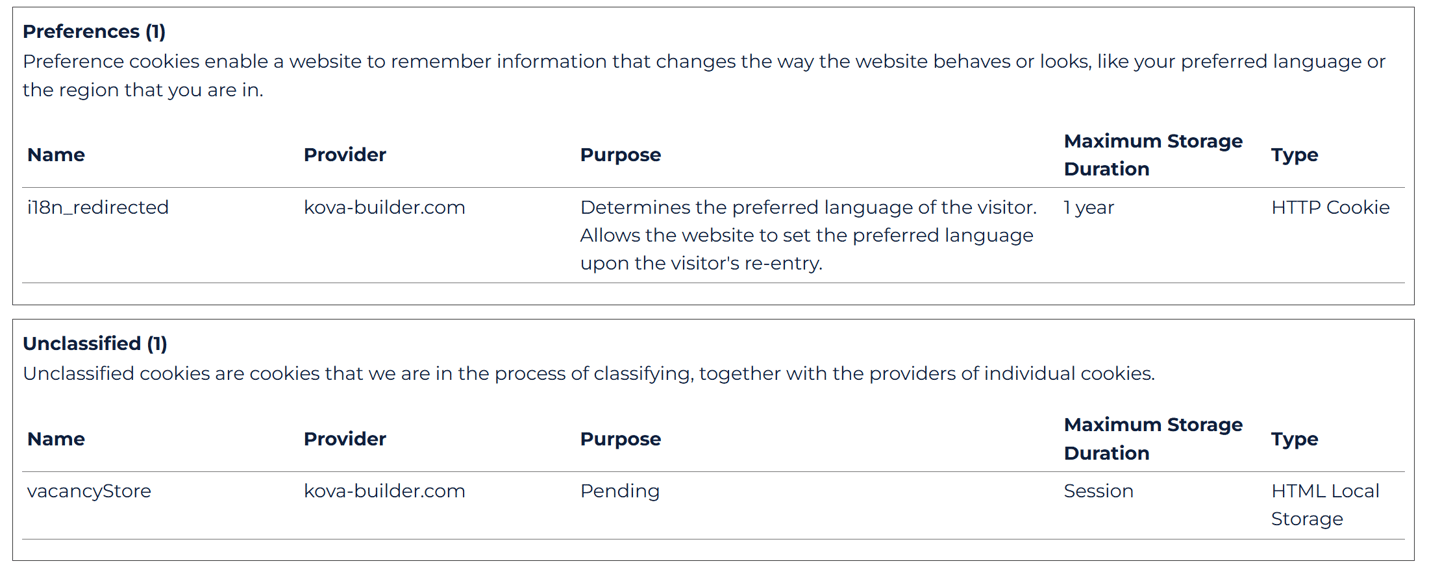
Task: Click the HTTP Cookie type cell
Action: pyautogui.click(x=1330, y=208)
